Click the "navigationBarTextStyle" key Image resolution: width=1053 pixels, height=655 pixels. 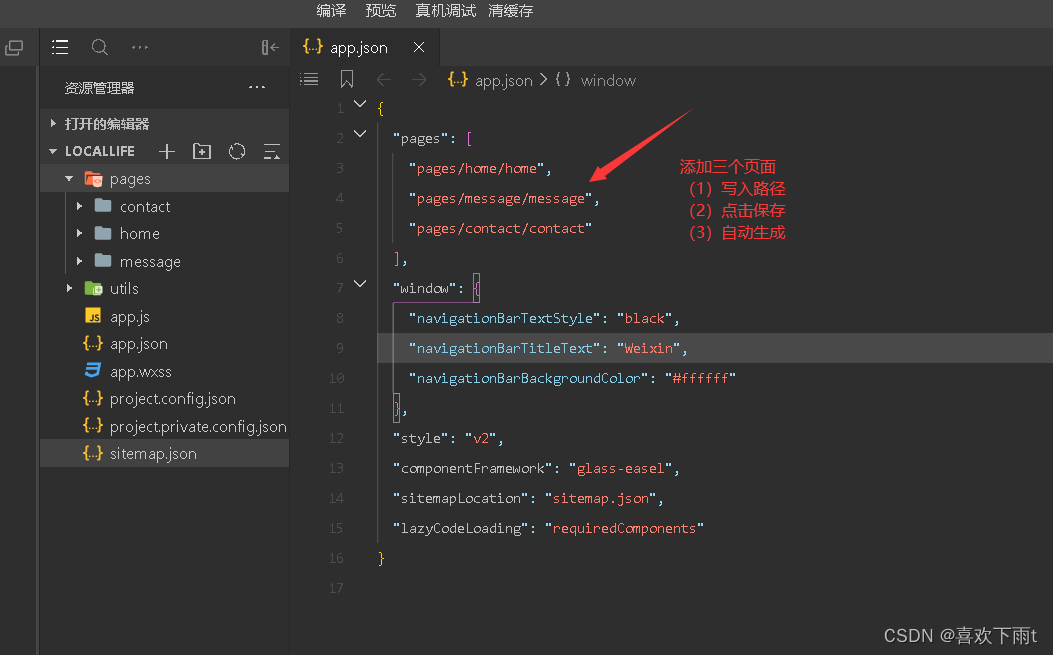505,318
